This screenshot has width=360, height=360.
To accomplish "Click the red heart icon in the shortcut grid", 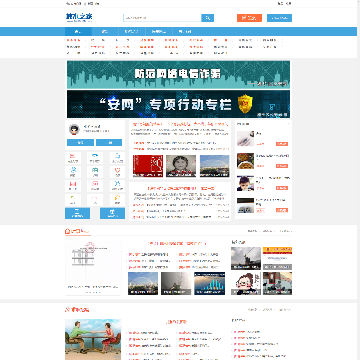I will tap(117, 172).
